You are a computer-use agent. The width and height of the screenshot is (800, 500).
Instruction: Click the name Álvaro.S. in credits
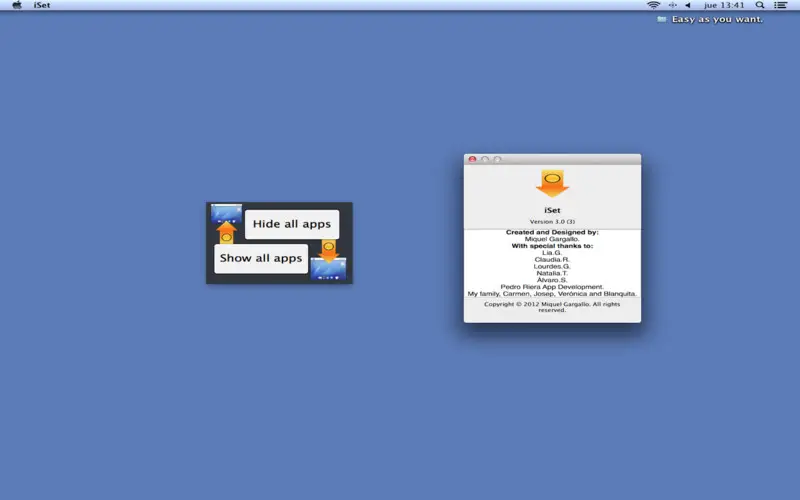pyautogui.click(x=552, y=280)
